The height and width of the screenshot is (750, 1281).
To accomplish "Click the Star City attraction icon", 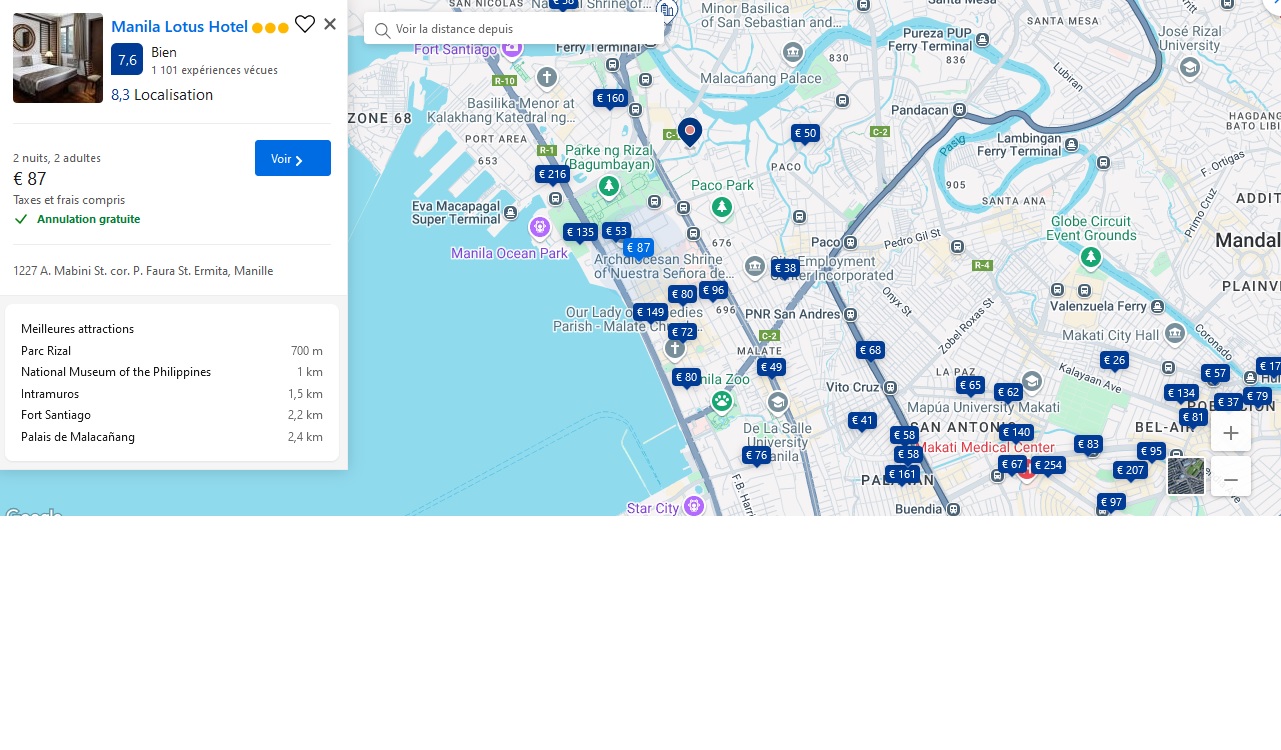I will [x=694, y=506].
